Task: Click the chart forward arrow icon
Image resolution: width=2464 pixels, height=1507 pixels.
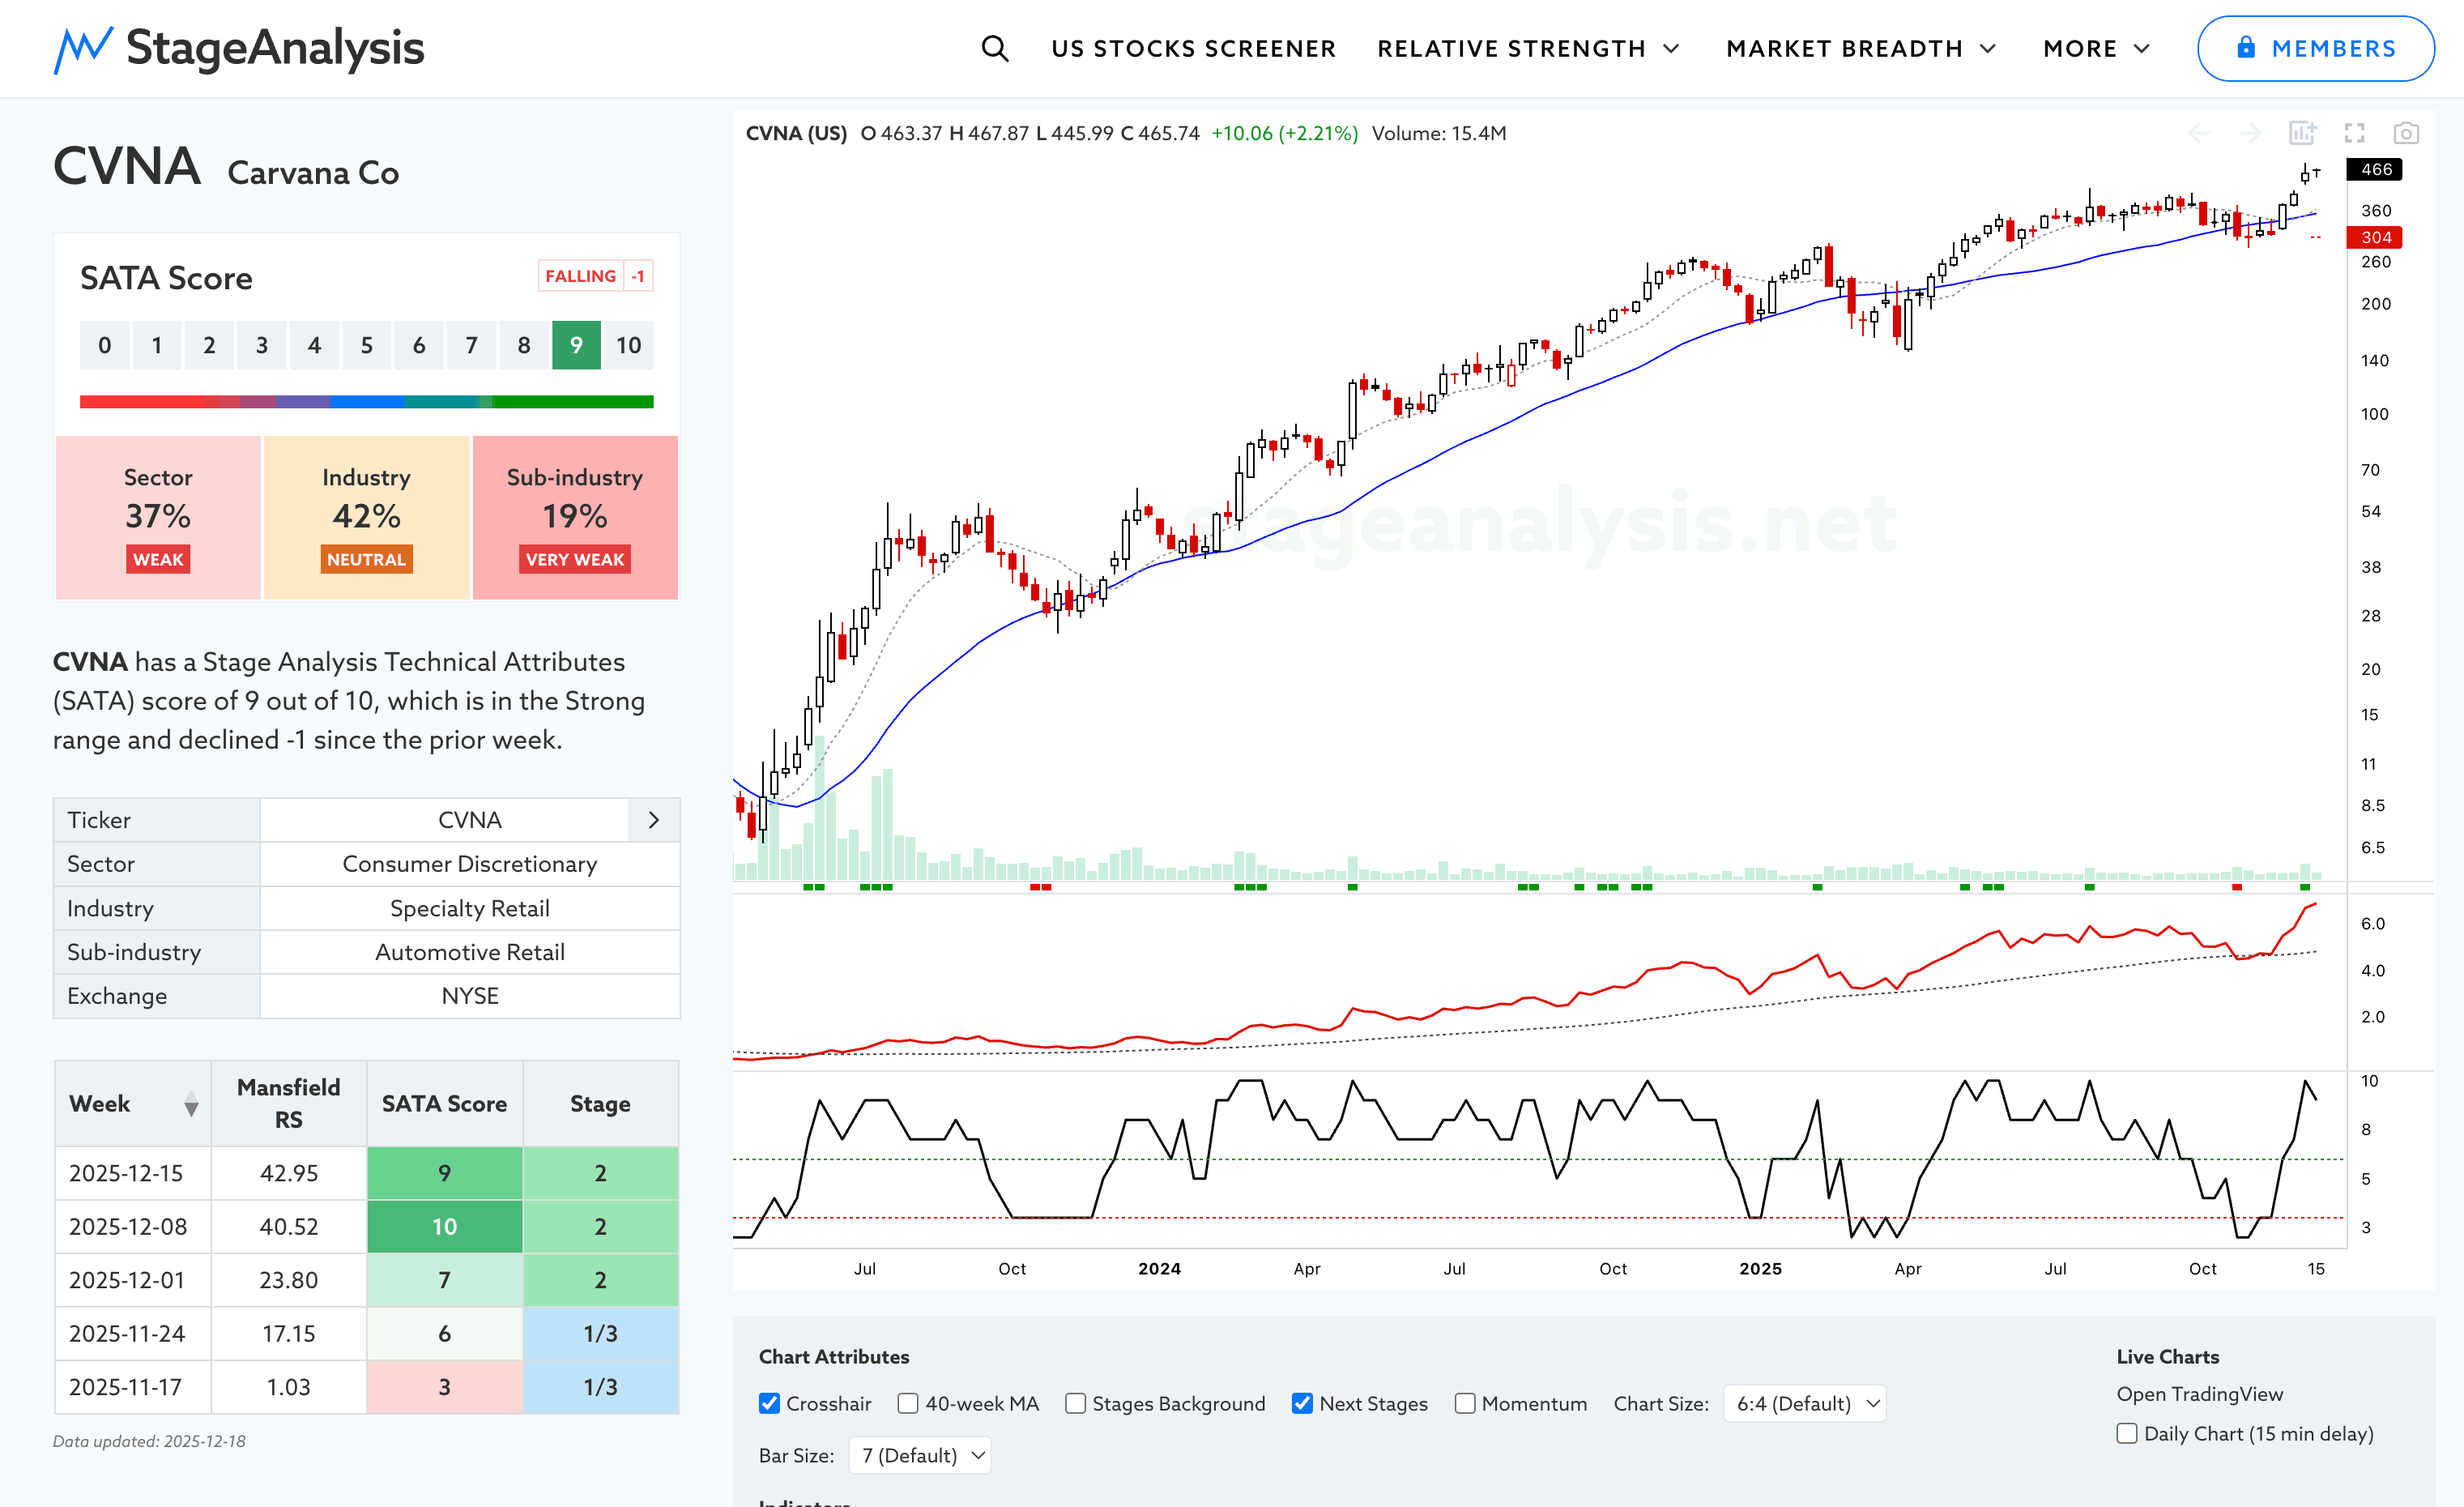Action: (x=2250, y=133)
